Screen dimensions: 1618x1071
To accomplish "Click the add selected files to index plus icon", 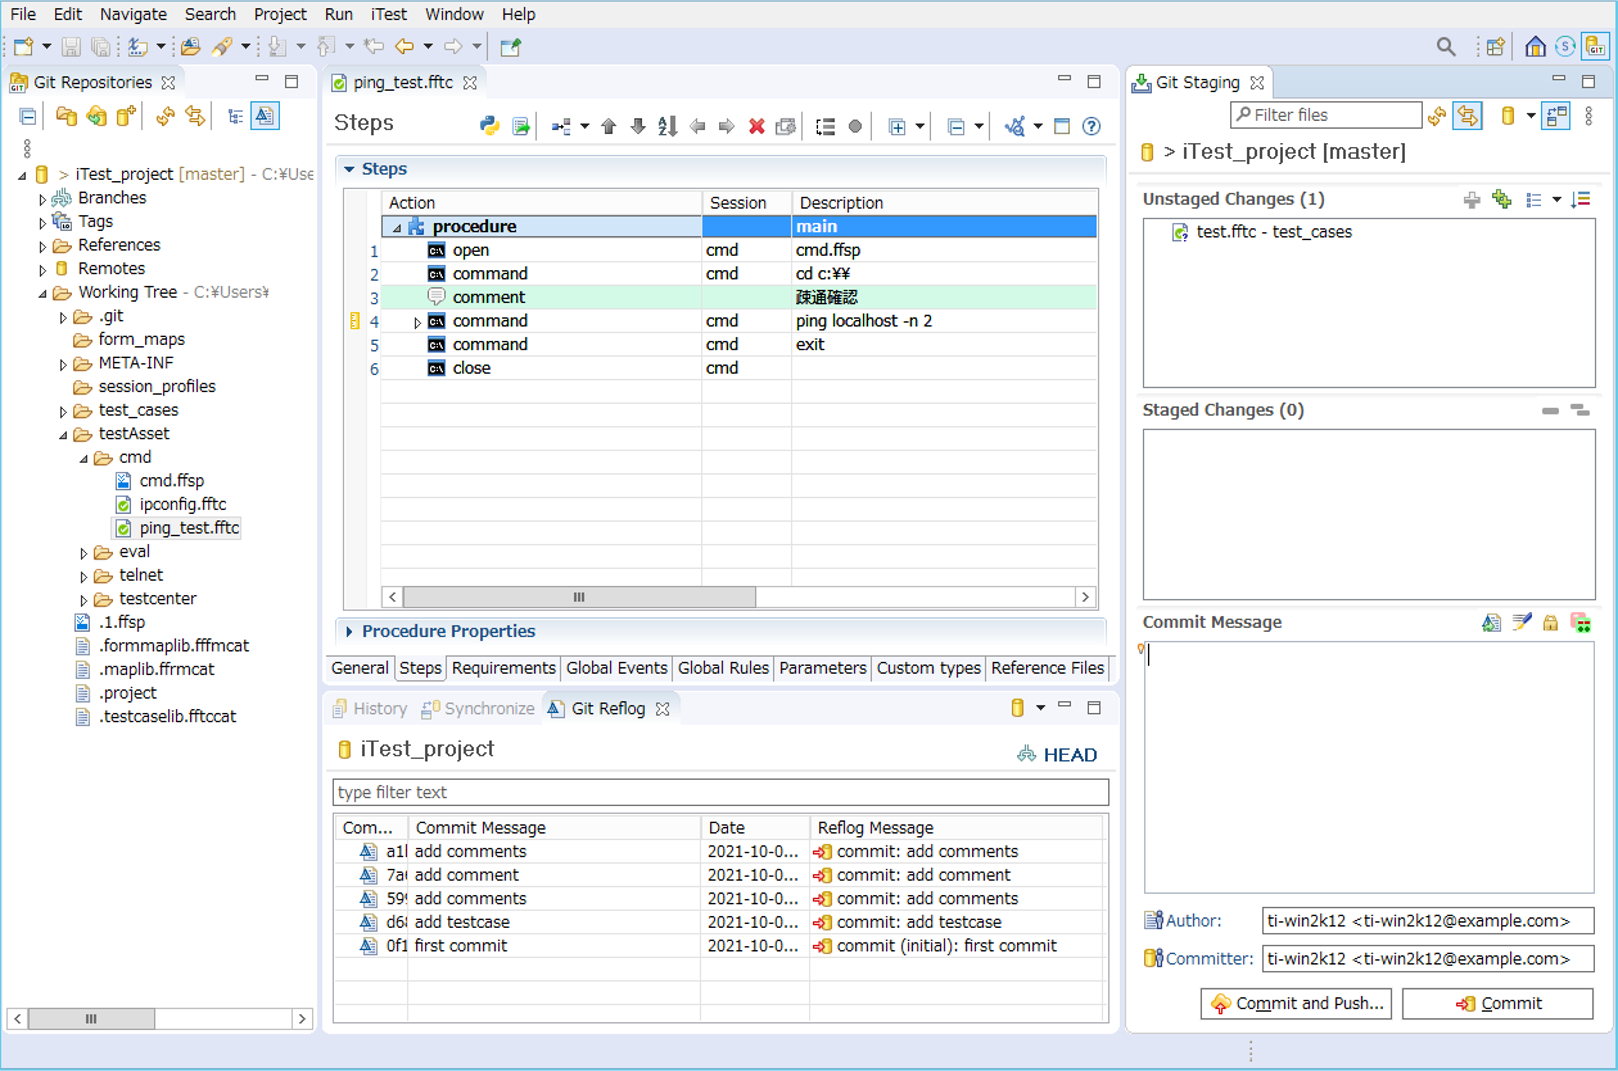I will point(1471,200).
